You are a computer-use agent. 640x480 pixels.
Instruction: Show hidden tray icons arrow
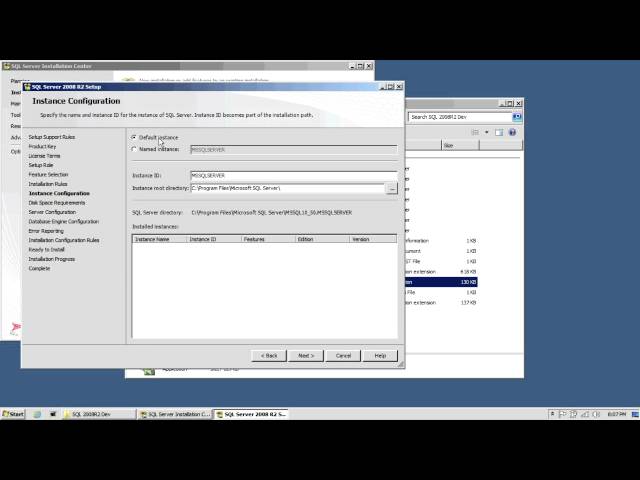point(552,414)
